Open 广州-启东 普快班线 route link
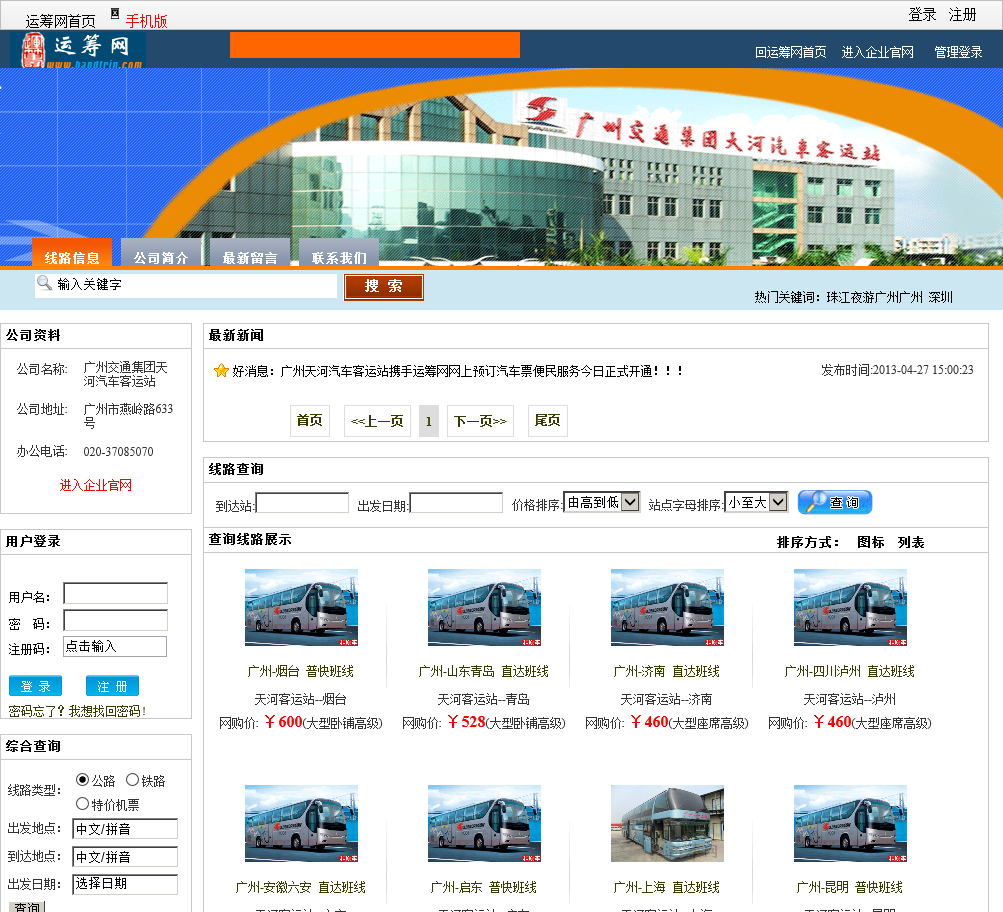This screenshot has height=912, width=1003. click(x=484, y=888)
